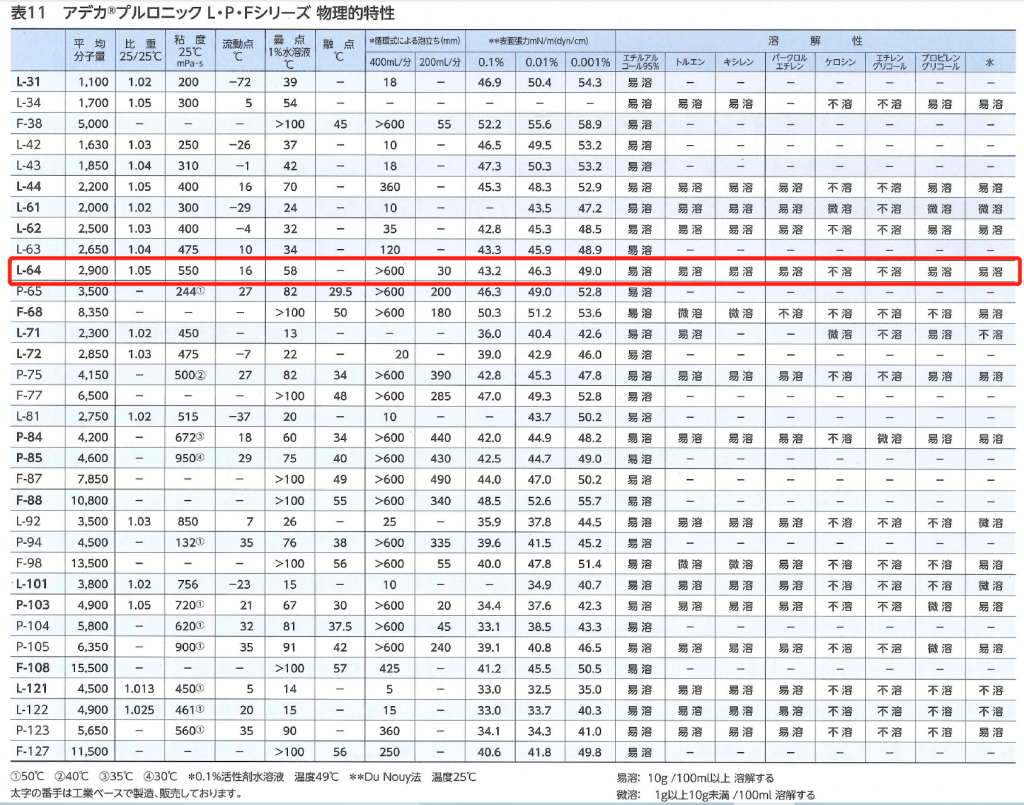Click the 2,900 molecular weight cell

coord(90,271)
